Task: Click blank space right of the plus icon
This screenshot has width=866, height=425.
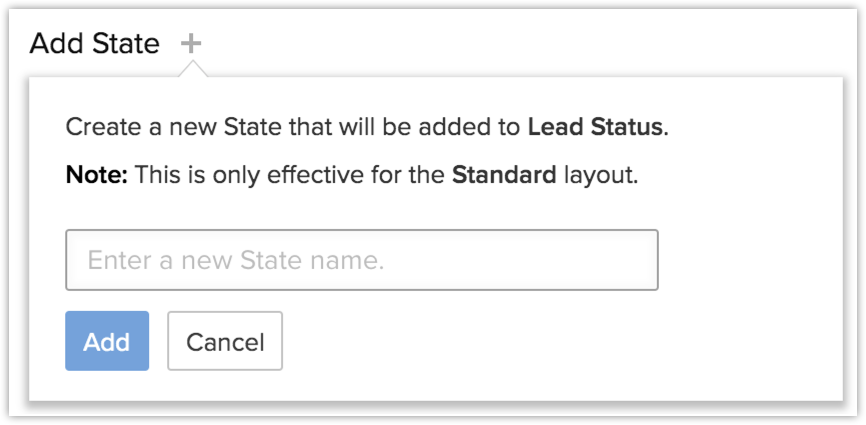Action: tap(500, 43)
